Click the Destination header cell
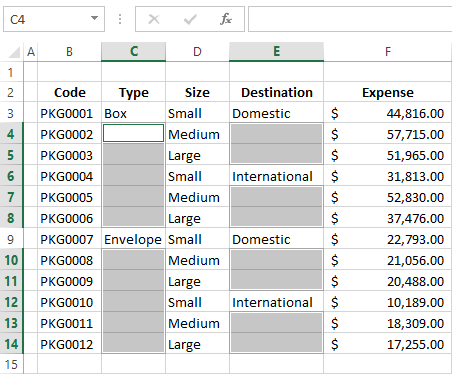The image size is (452, 374). click(276, 92)
